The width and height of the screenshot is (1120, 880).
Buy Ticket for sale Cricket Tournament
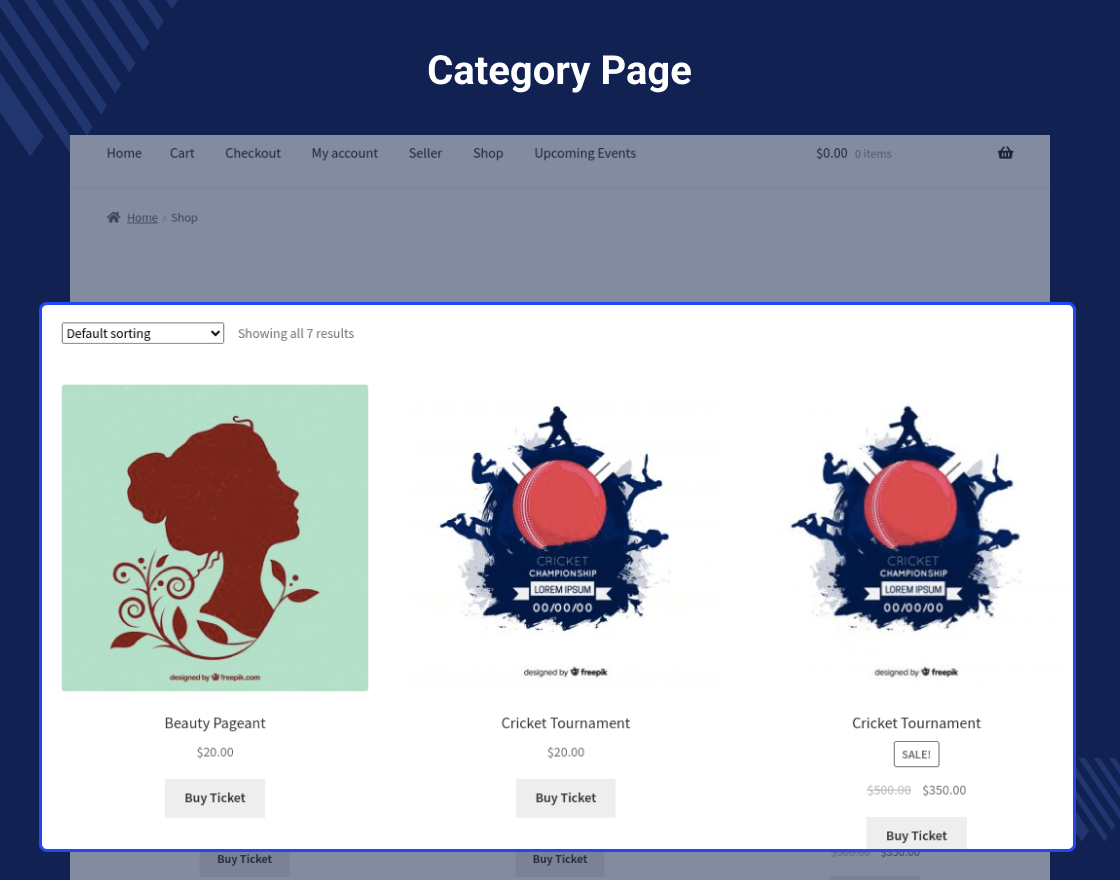(x=916, y=834)
